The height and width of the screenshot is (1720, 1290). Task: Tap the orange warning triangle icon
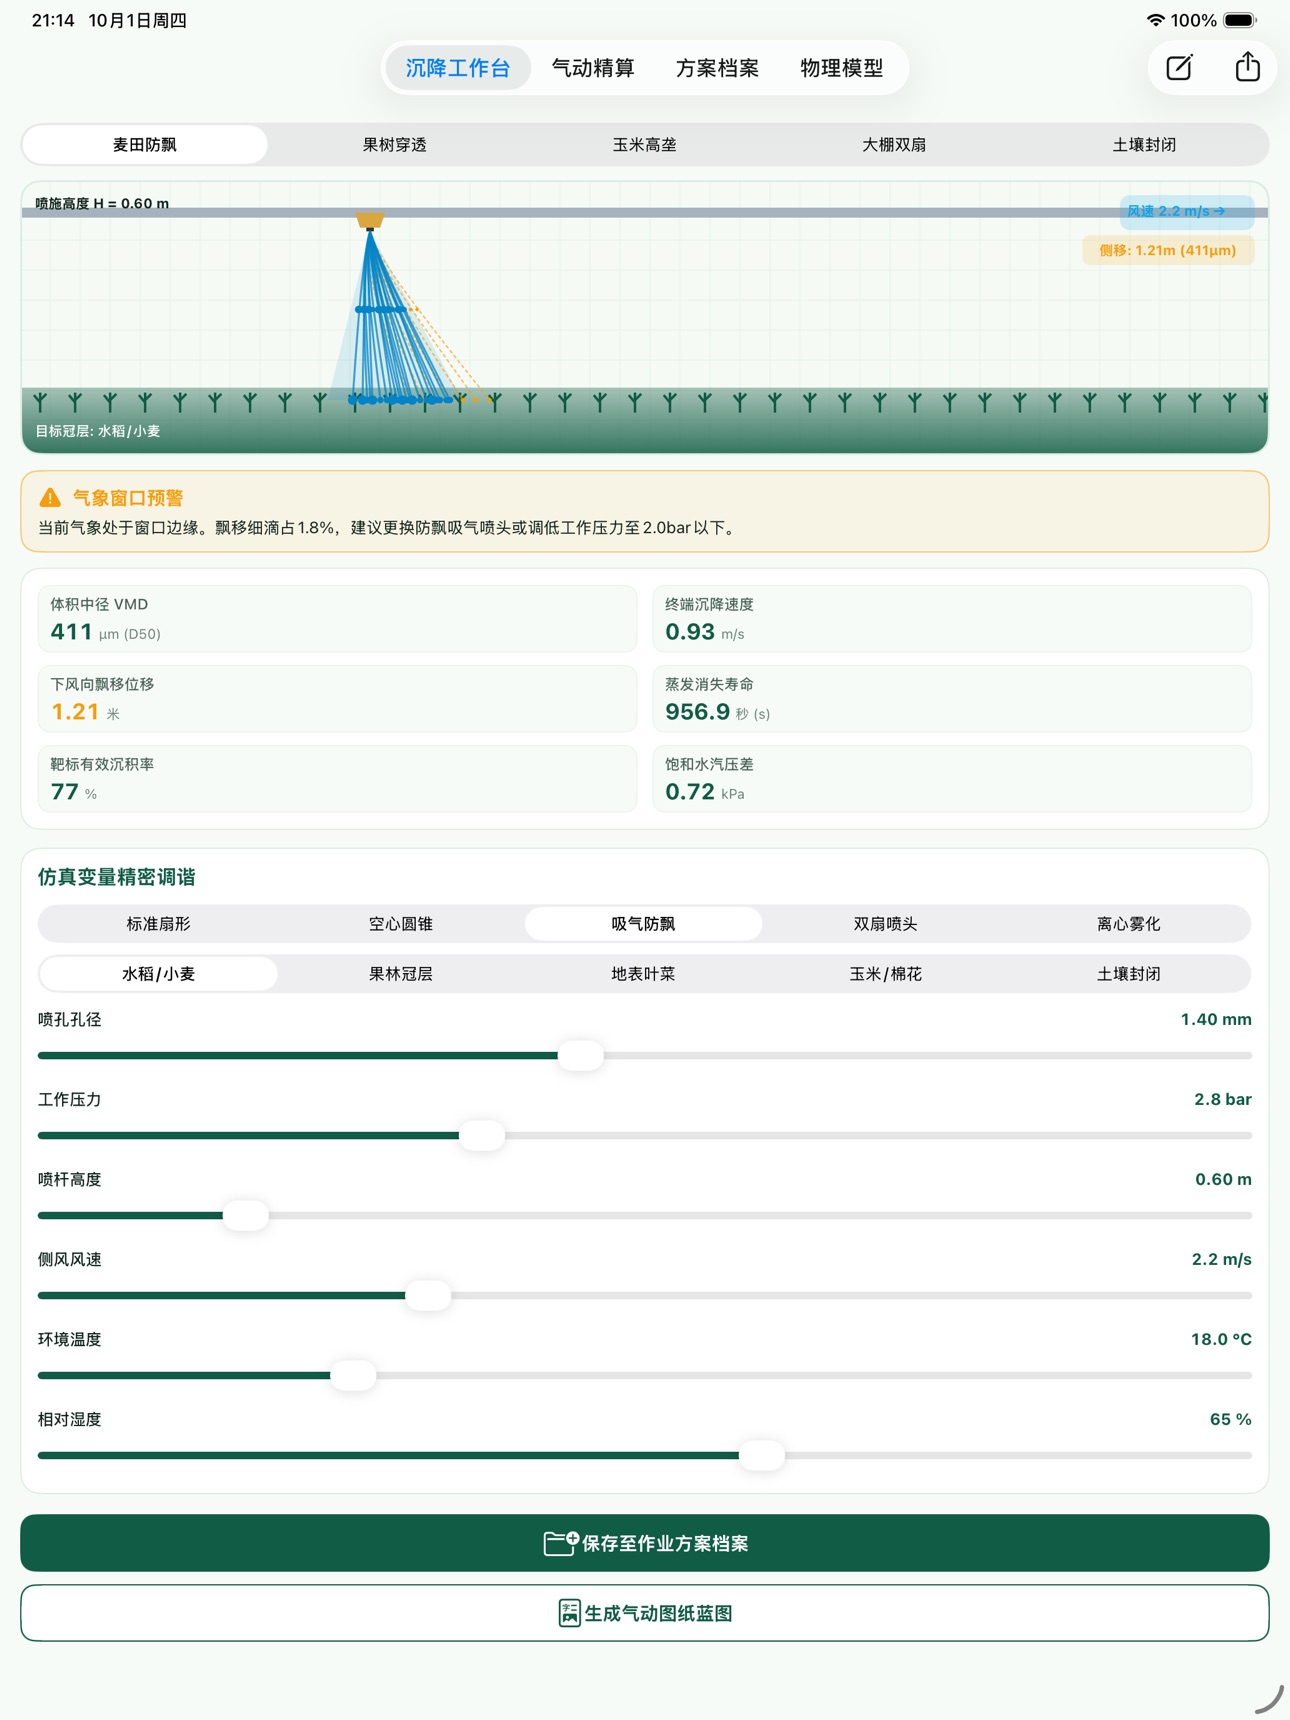pyautogui.click(x=50, y=497)
